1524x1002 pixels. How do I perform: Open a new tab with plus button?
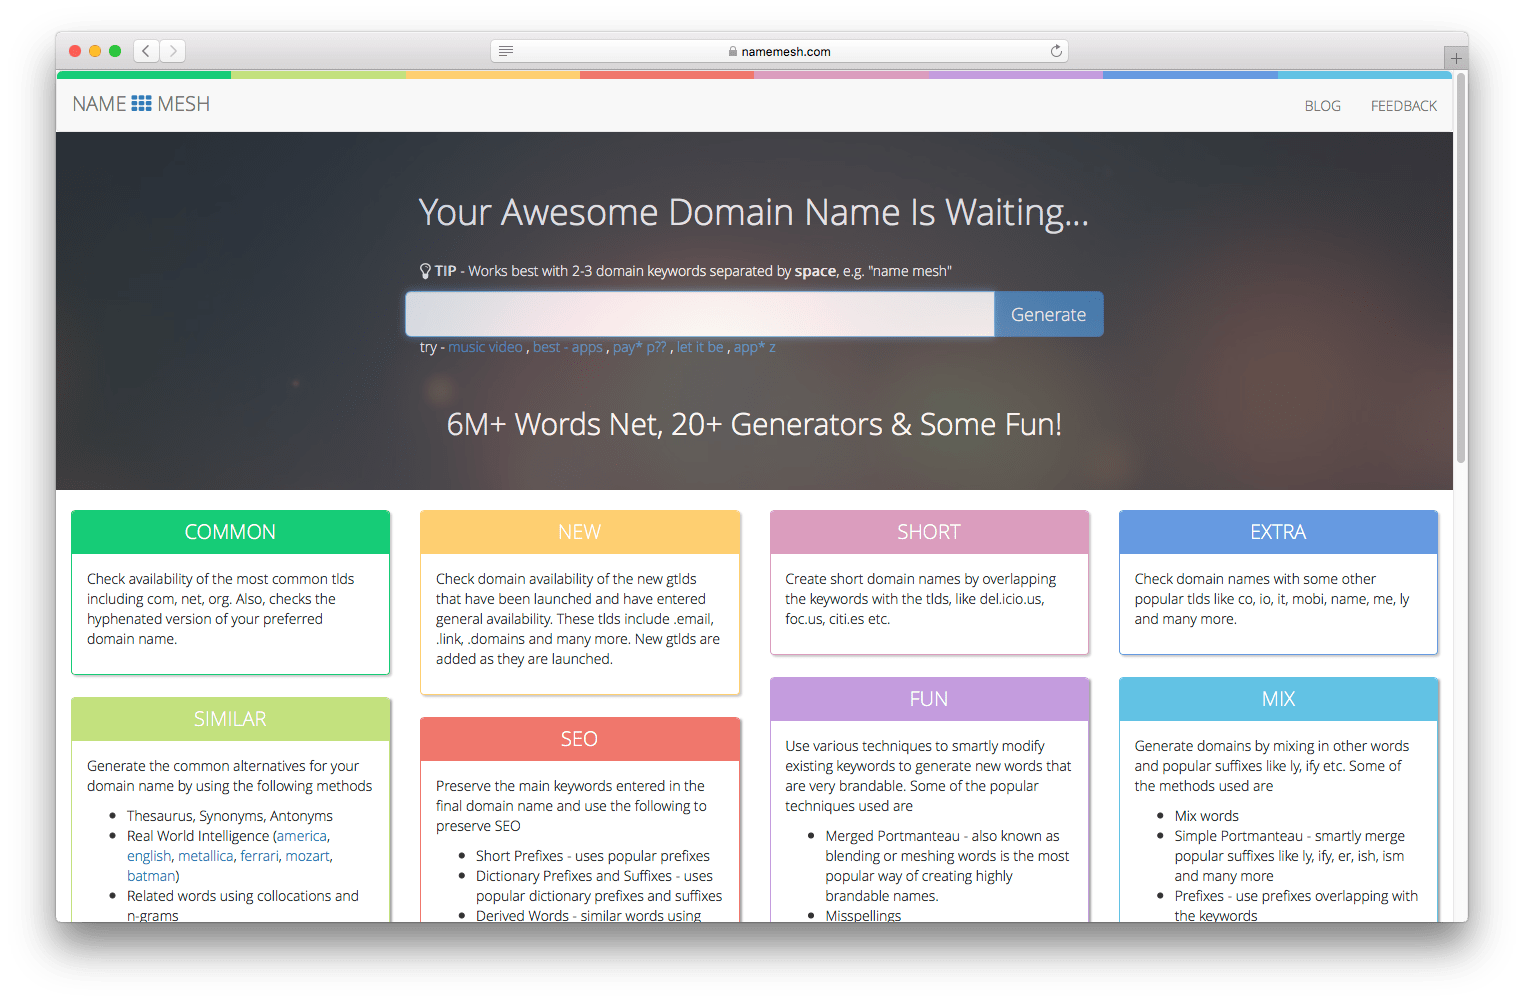tap(1456, 59)
